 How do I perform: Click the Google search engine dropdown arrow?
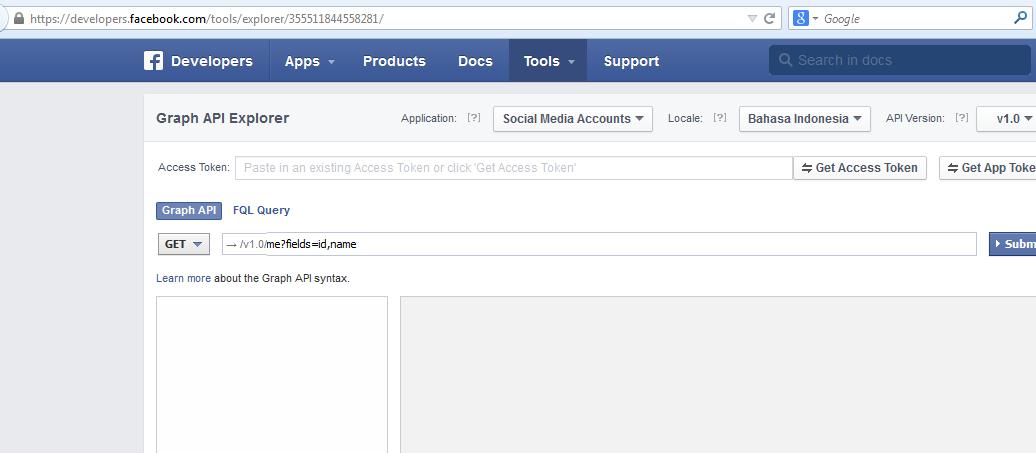coord(815,18)
